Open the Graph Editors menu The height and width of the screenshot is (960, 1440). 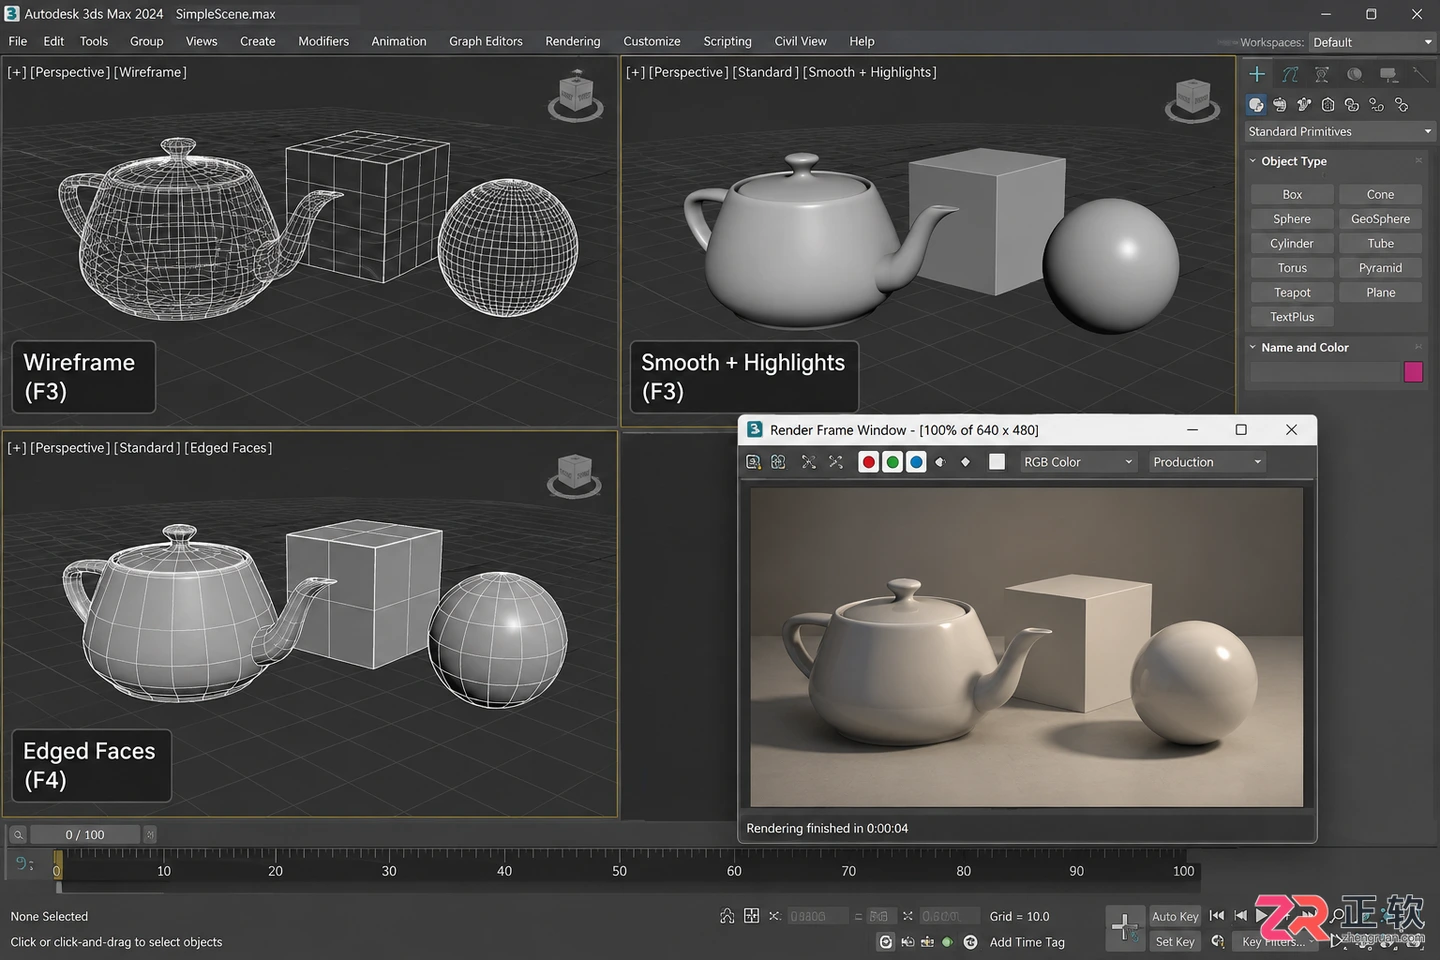(486, 41)
